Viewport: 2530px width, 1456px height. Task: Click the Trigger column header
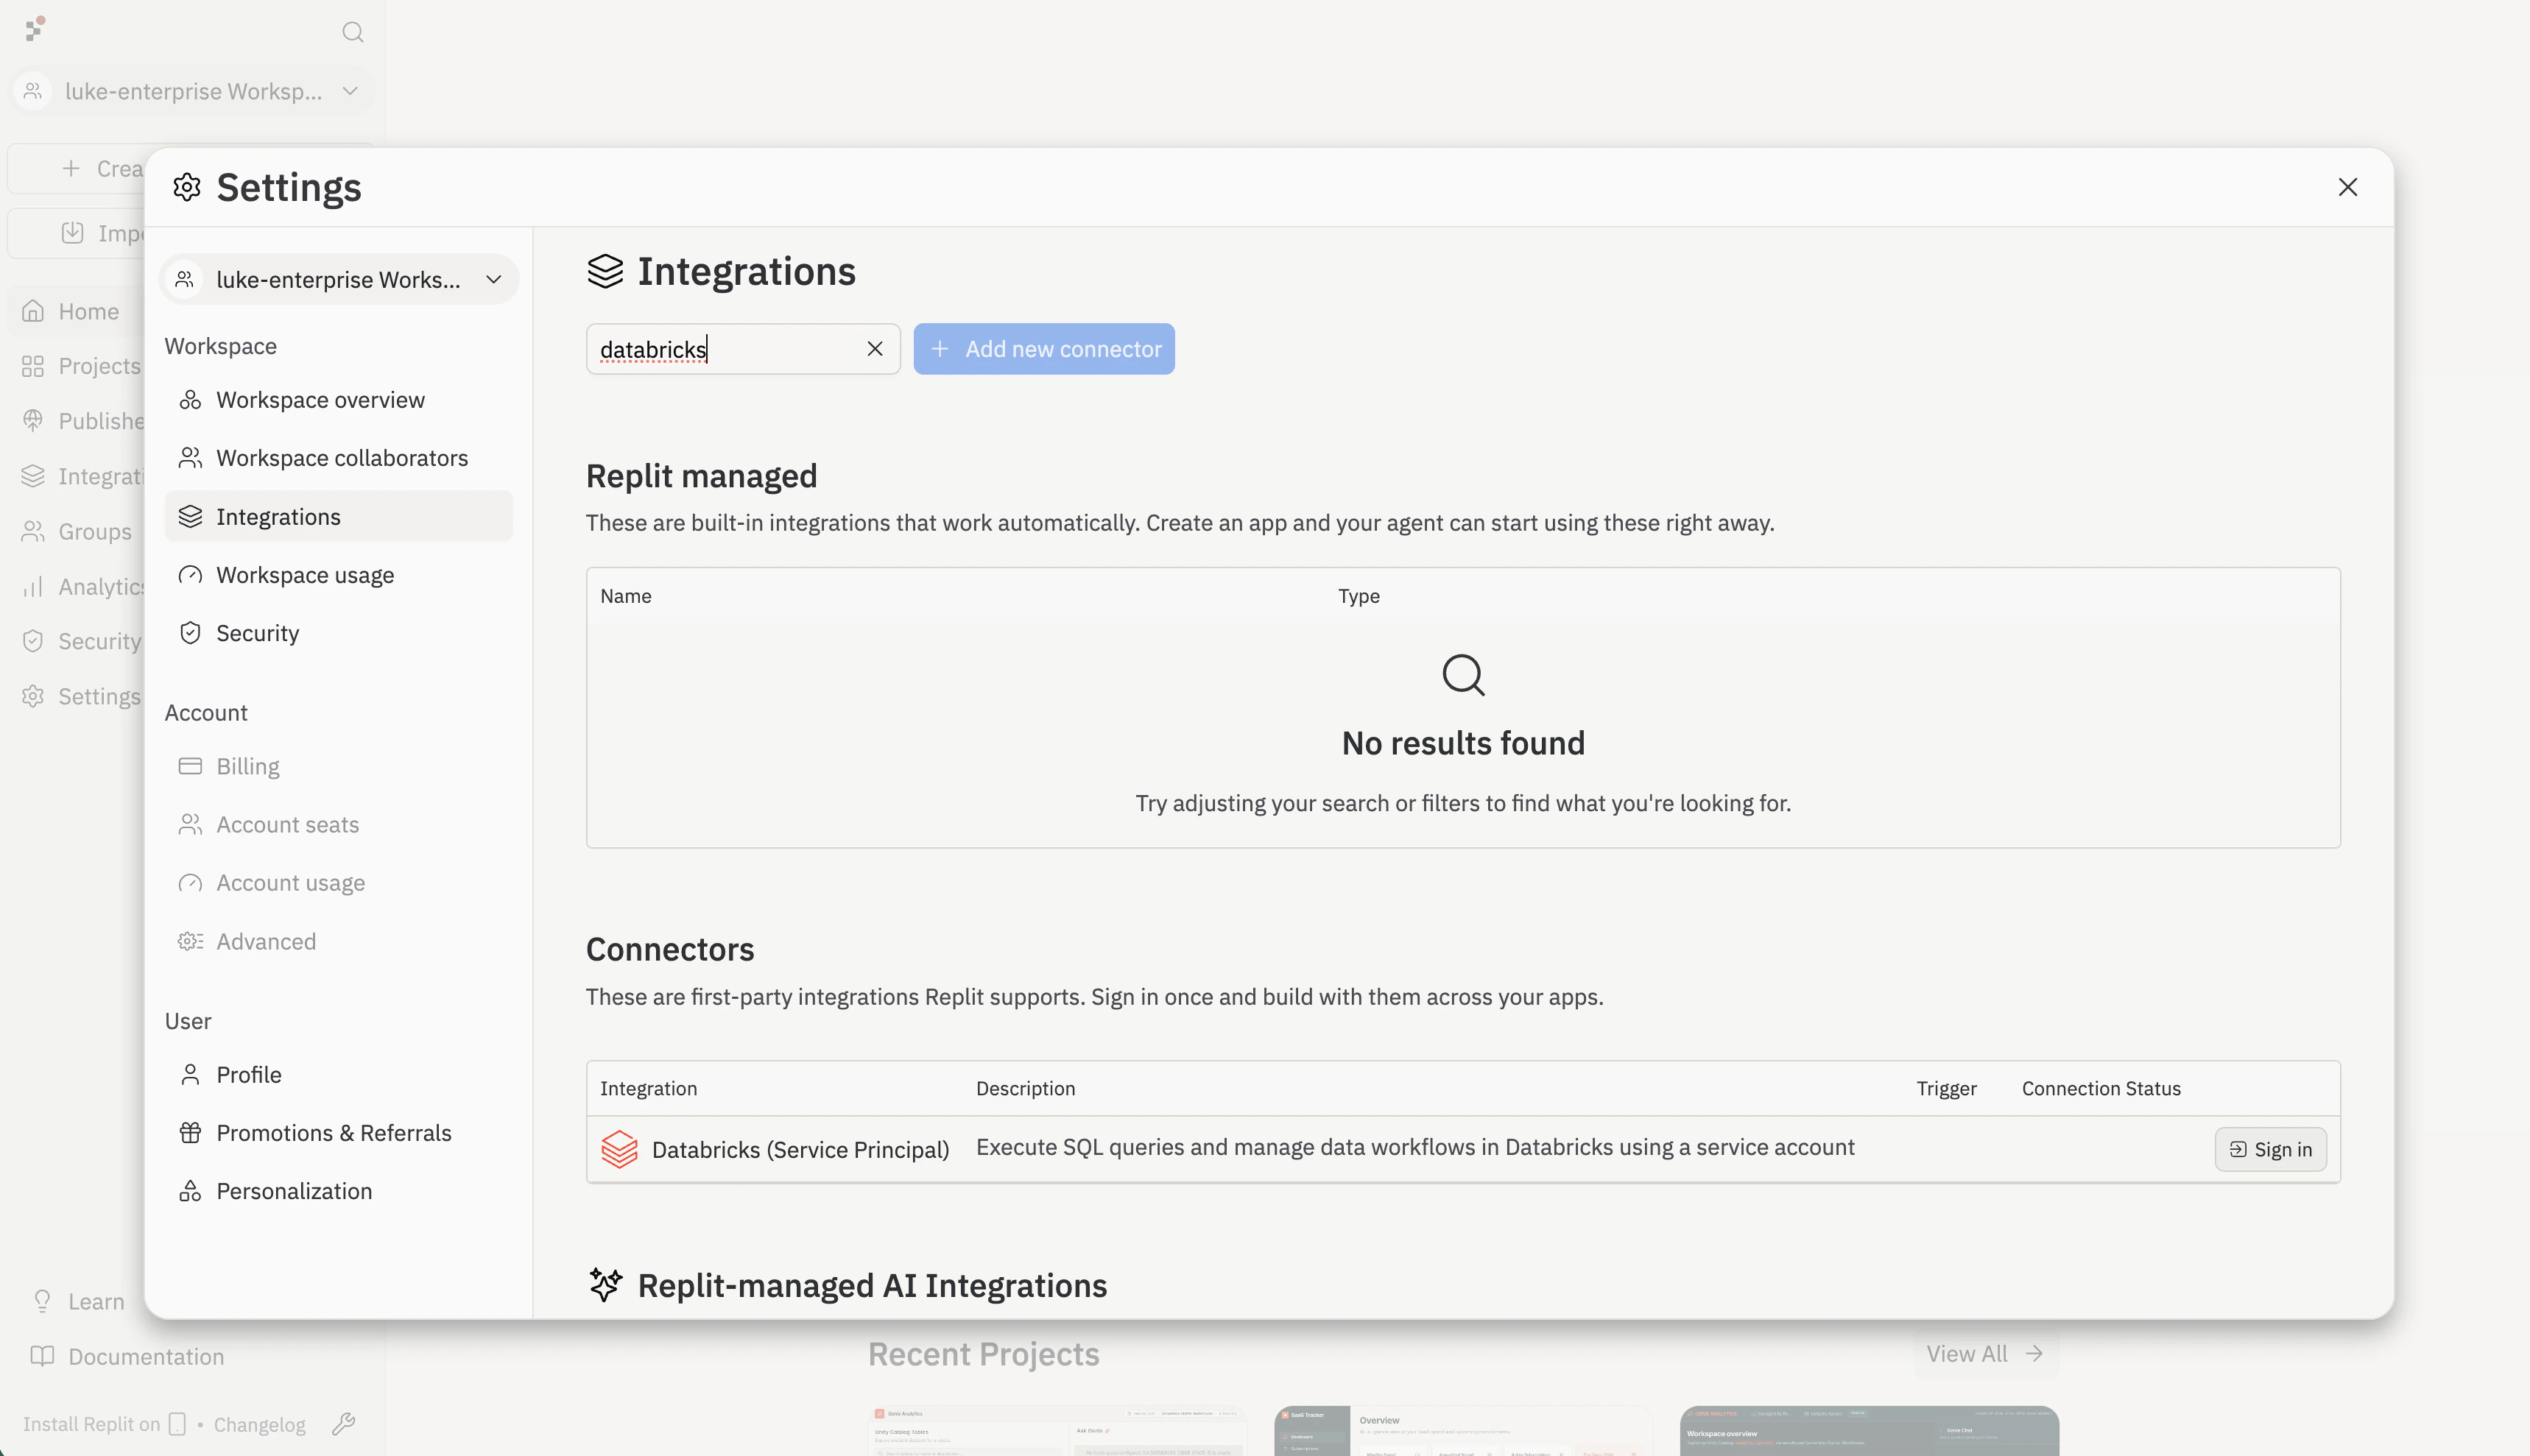coord(1946,1088)
